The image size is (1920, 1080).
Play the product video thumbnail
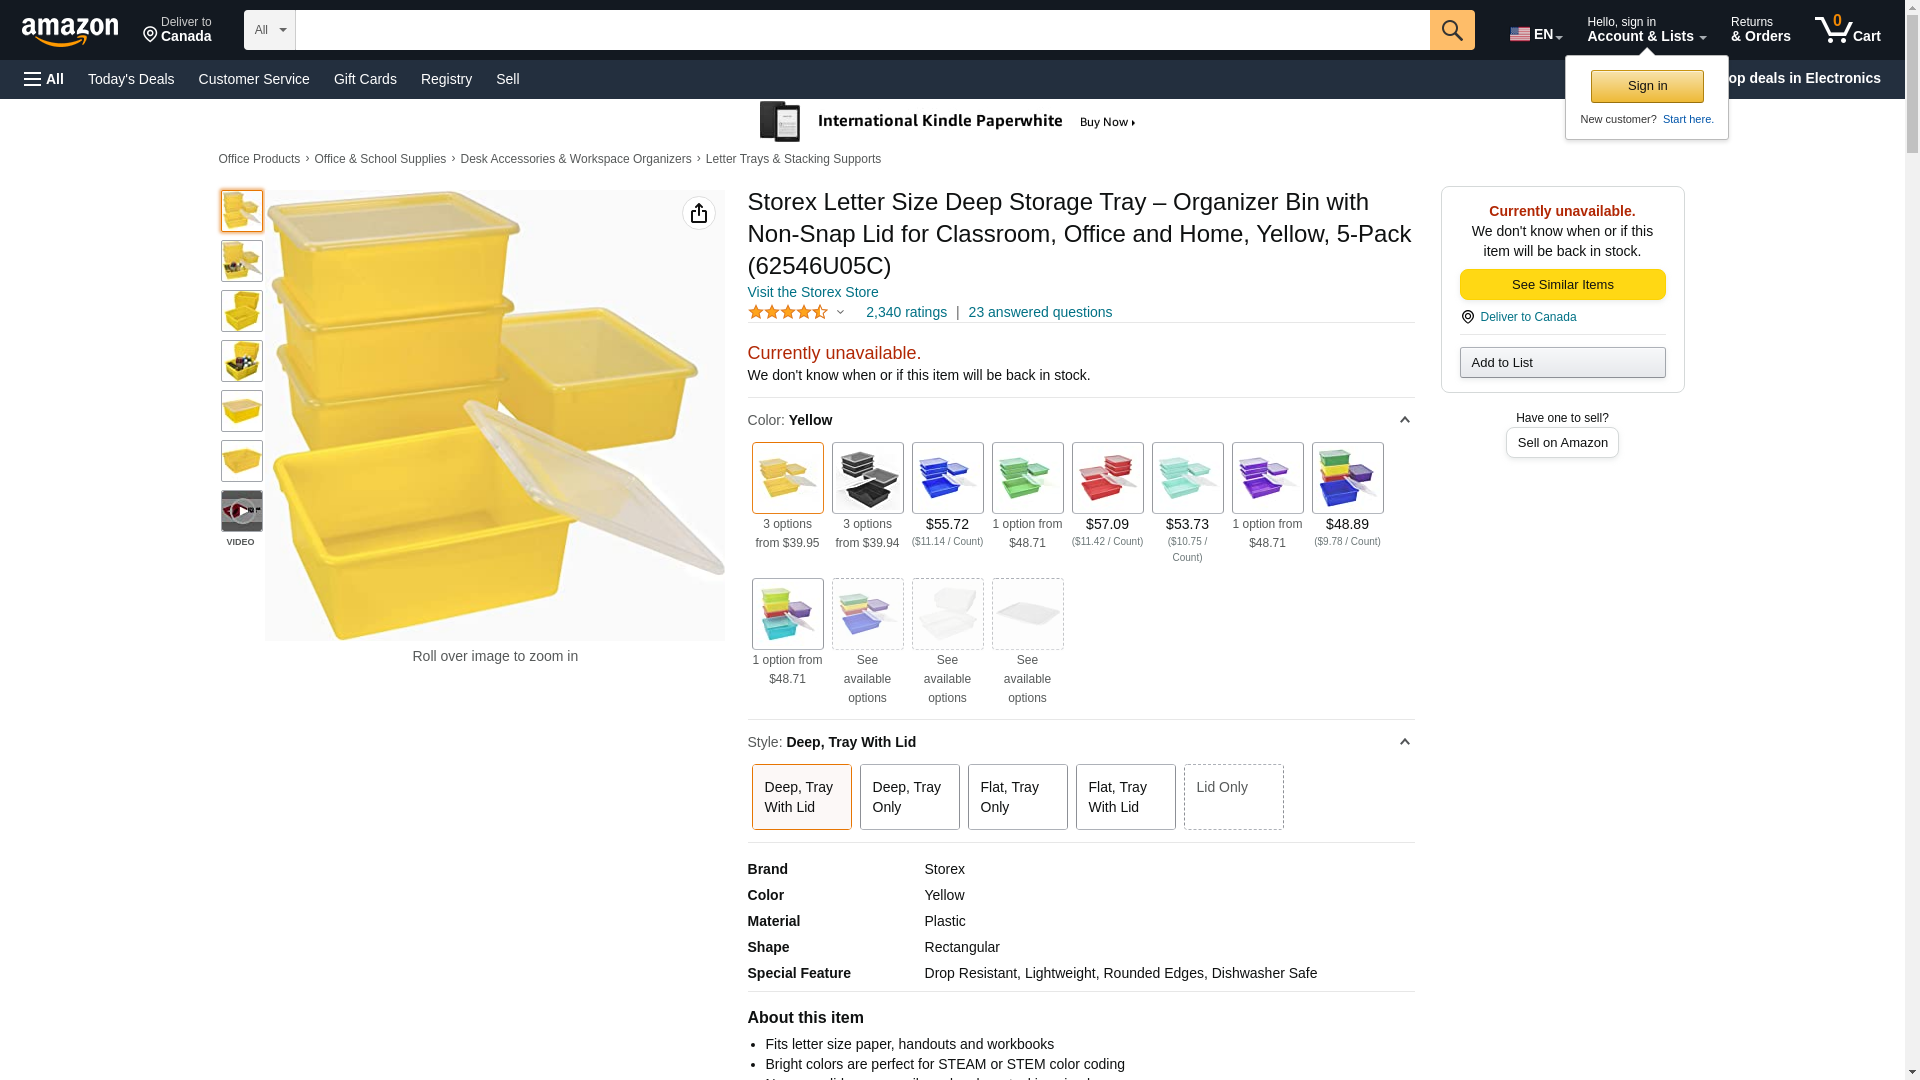[241, 511]
